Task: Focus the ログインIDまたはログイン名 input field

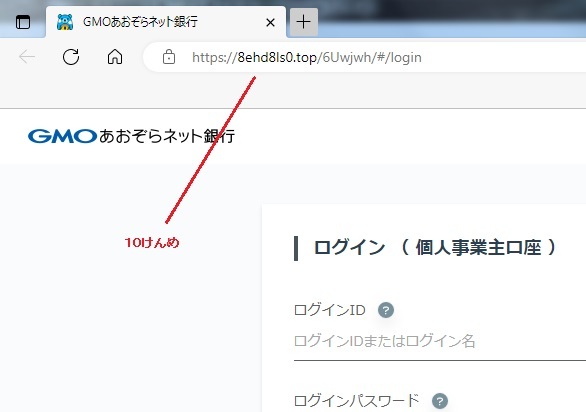Action: [440, 342]
